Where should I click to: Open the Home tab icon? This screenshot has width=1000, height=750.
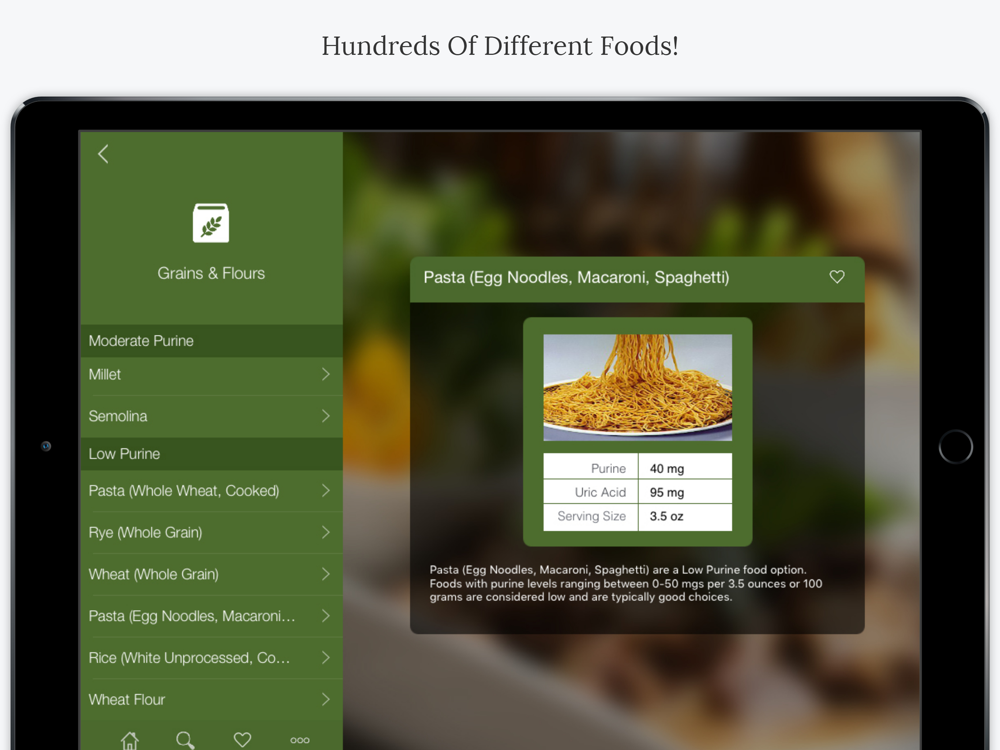coord(129,740)
